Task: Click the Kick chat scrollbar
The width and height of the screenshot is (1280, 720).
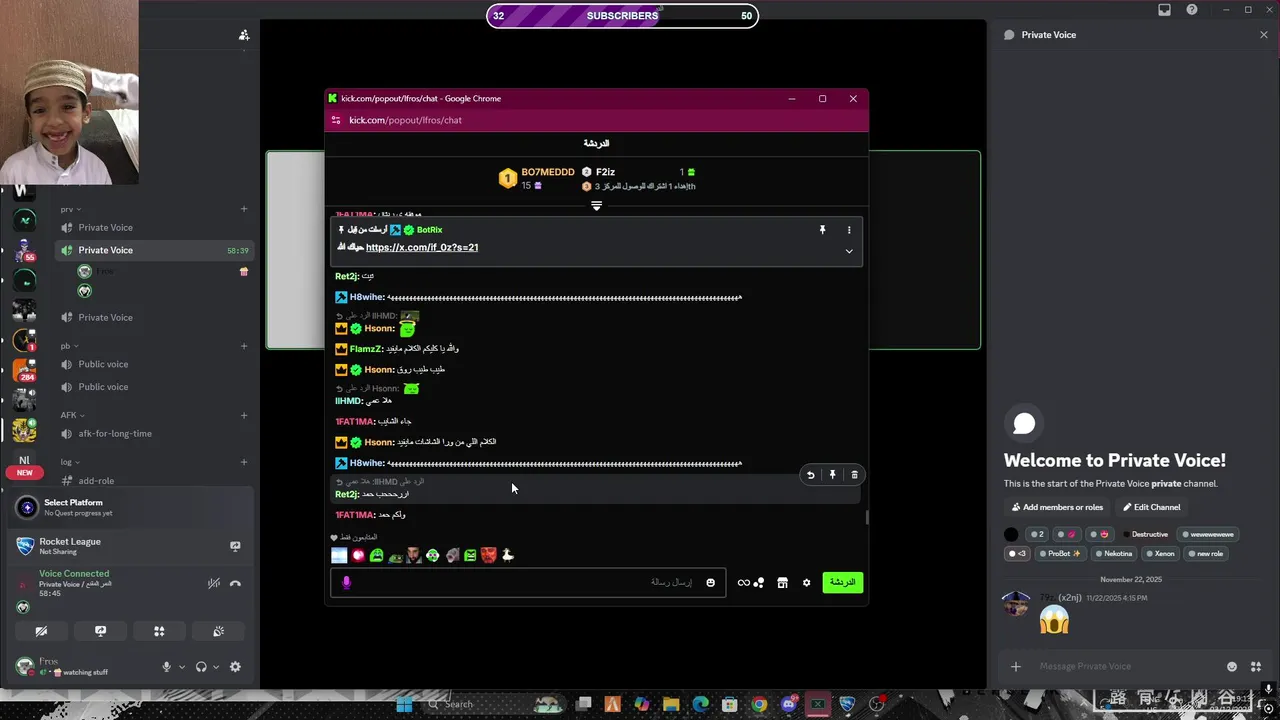Action: tap(867, 517)
